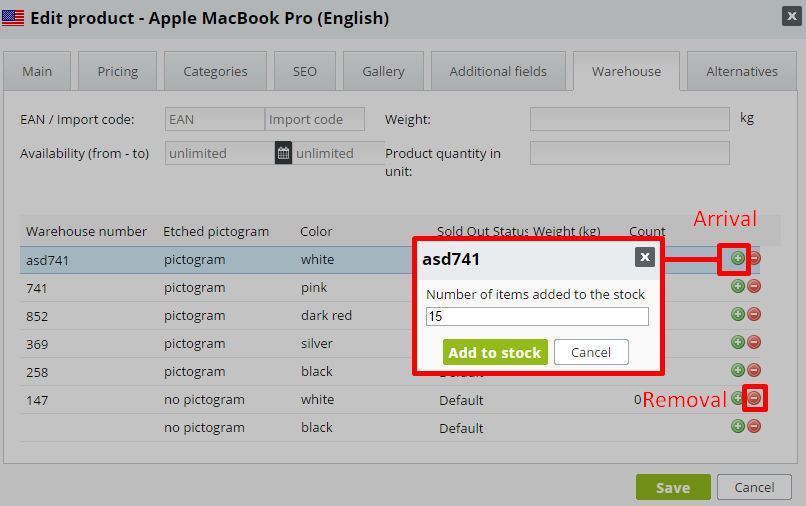
Task: Select warehouse number asd741 cell
Action: click(47, 260)
